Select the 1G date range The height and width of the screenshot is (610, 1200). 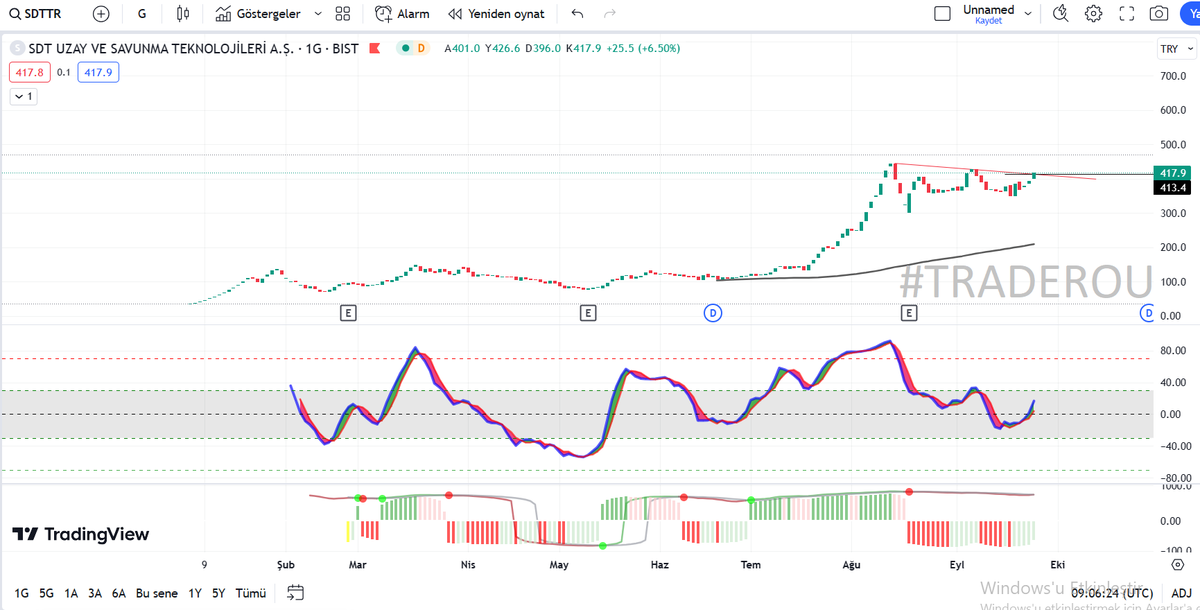pos(21,593)
